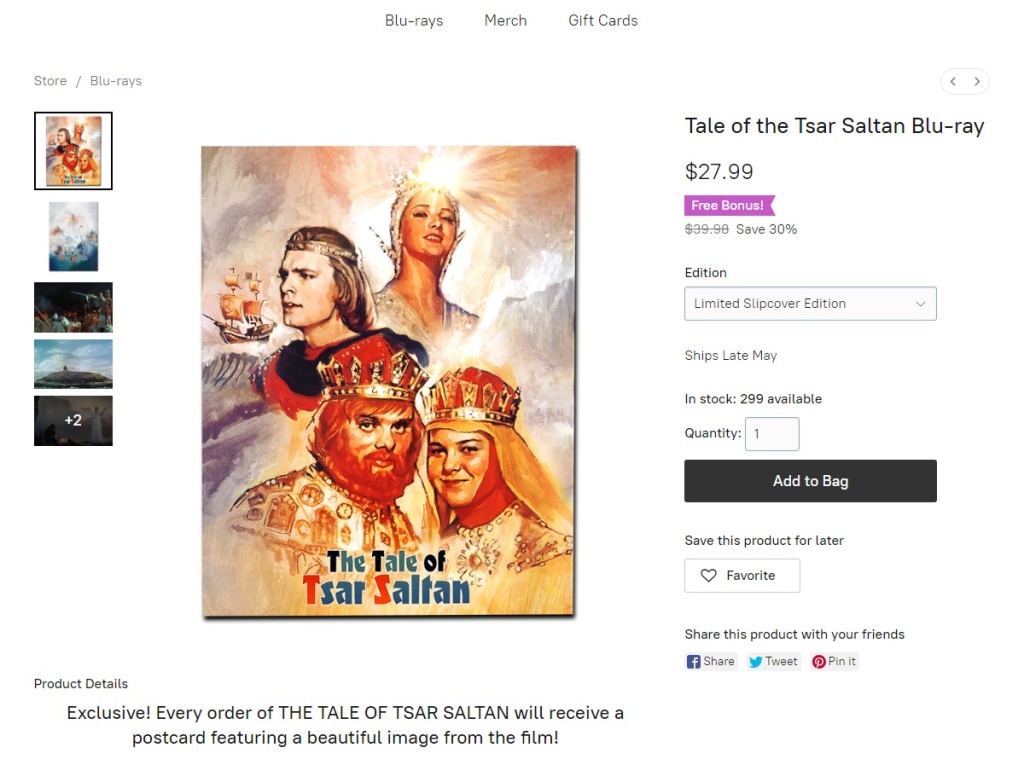
Task: Open the Merch menu
Action: (505, 20)
